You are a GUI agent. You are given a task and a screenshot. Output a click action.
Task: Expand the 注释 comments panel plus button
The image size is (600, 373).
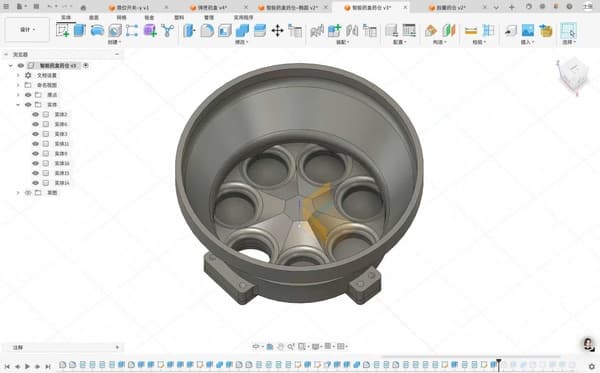coord(117,347)
